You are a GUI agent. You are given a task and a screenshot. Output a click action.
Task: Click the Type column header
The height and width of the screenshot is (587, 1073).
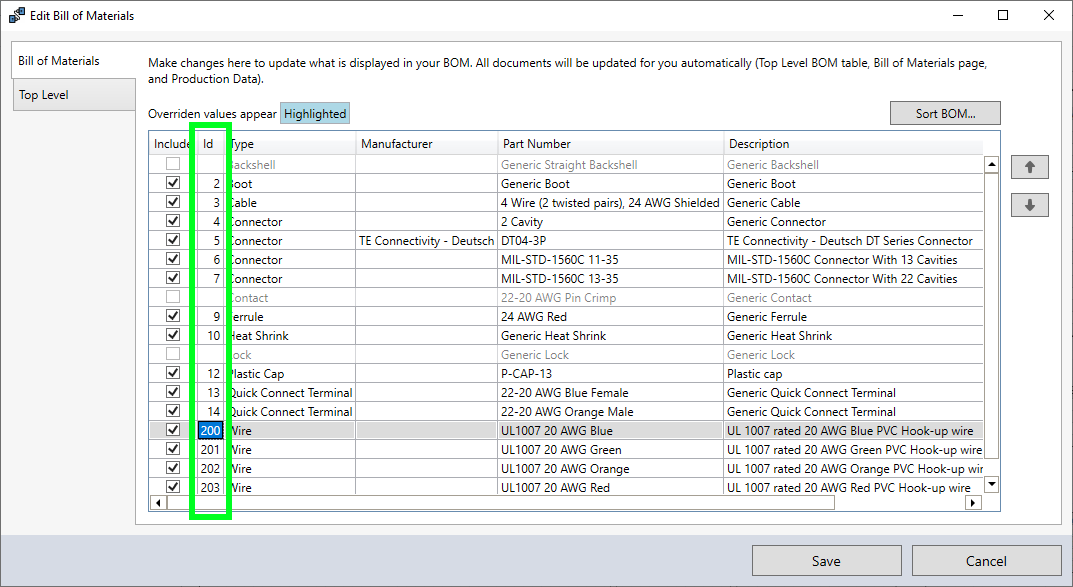click(x=291, y=144)
